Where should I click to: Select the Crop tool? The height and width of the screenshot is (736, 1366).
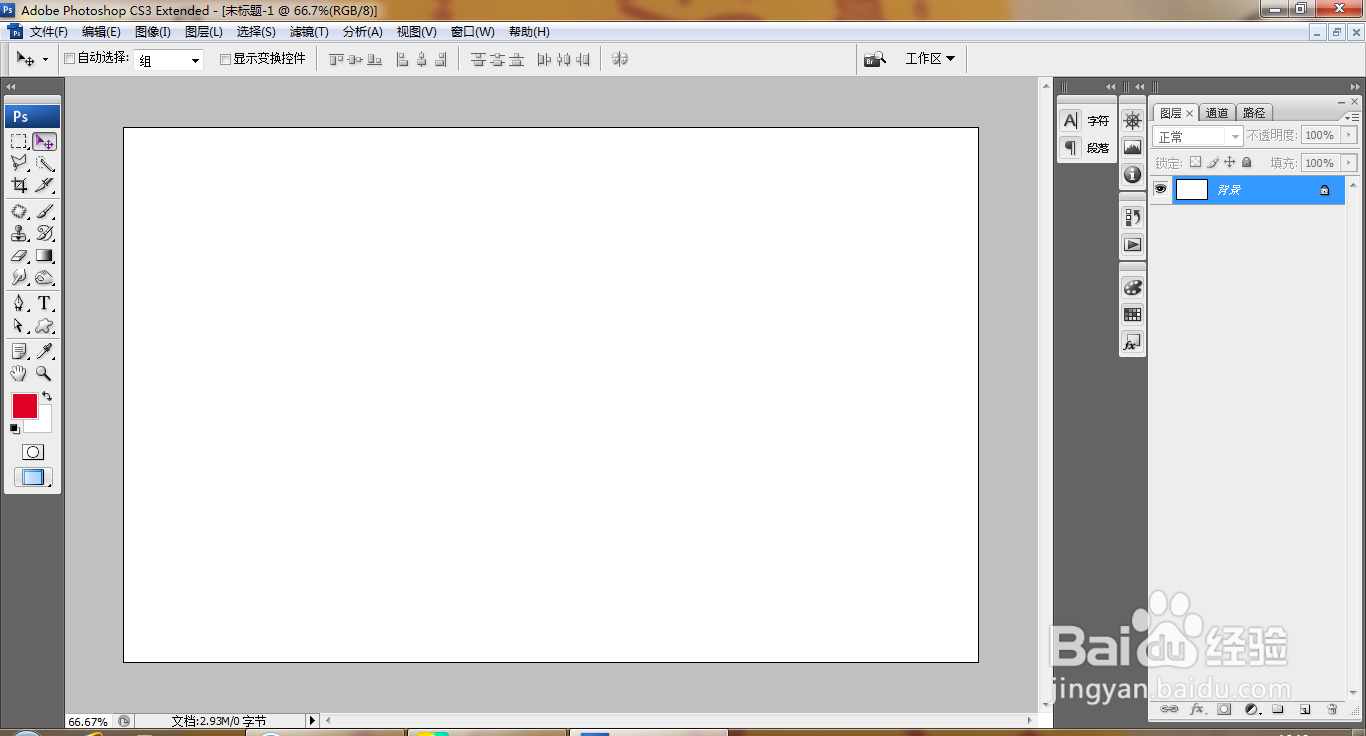coord(19,185)
